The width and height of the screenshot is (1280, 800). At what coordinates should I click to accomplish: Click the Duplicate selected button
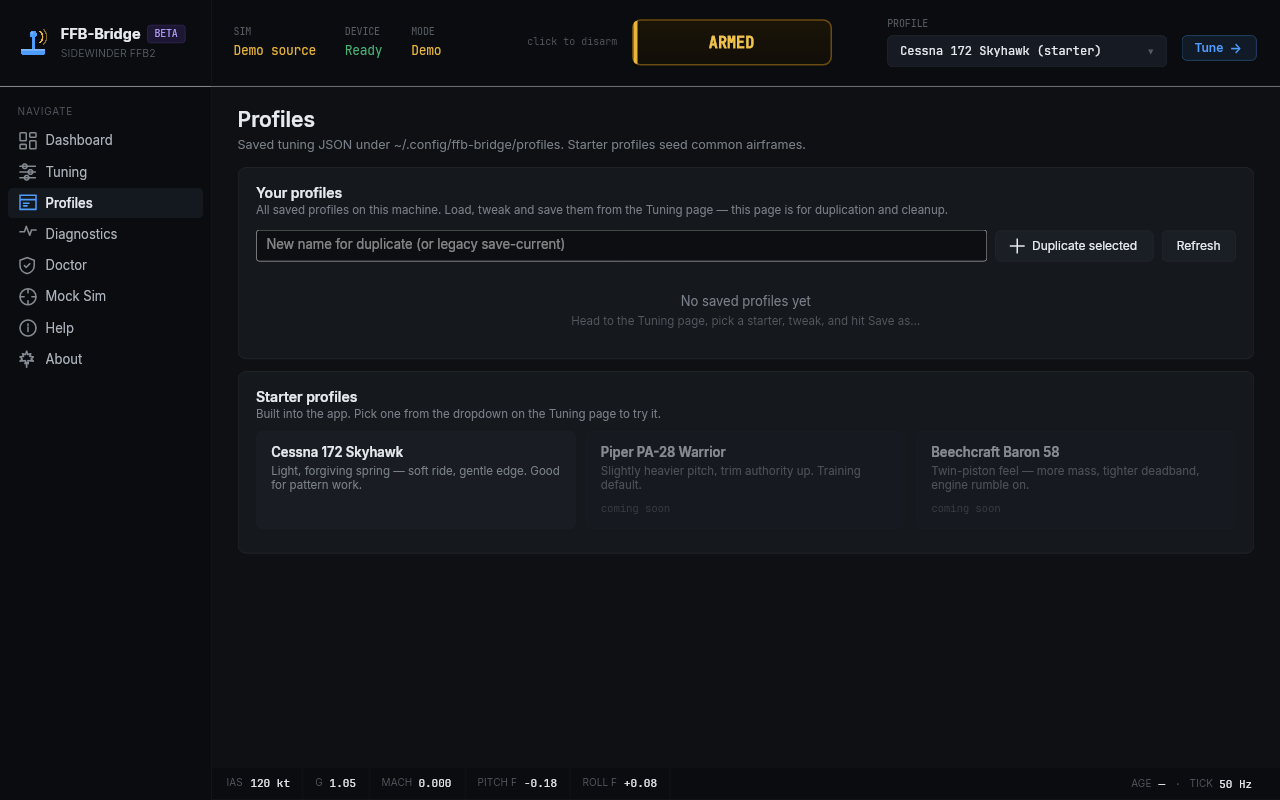coord(1074,246)
